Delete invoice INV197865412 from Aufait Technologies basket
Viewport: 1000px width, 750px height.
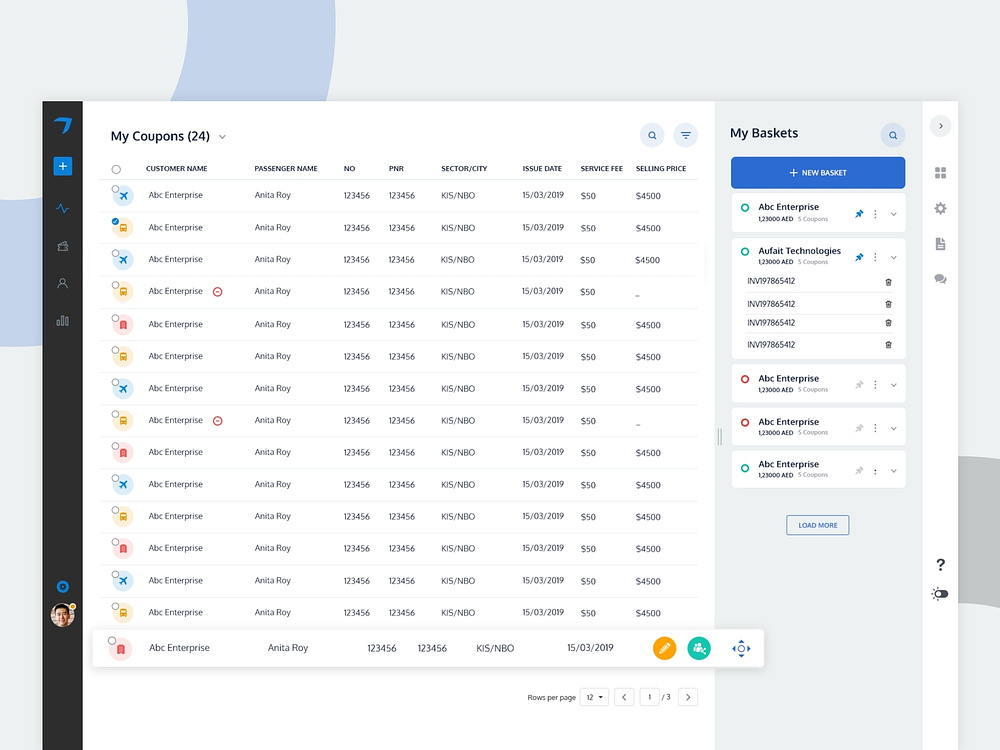click(x=888, y=282)
